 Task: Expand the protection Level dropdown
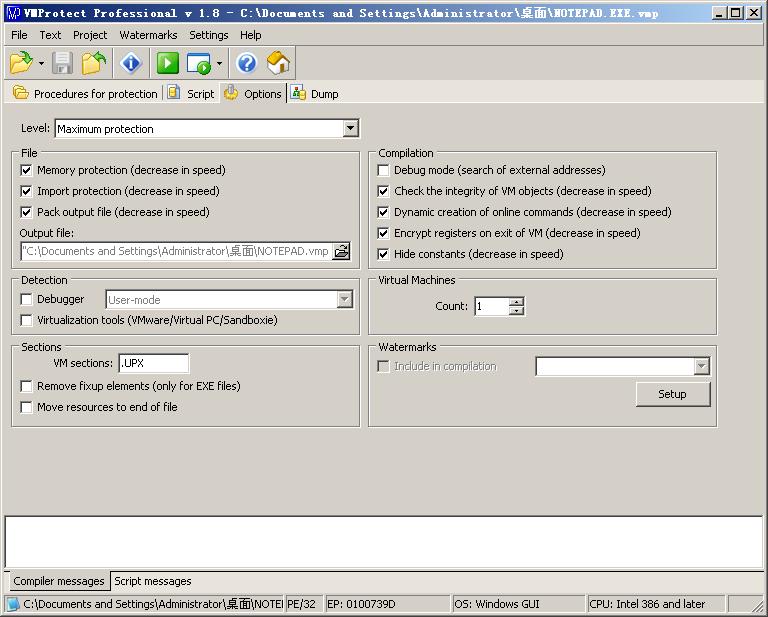point(350,129)
